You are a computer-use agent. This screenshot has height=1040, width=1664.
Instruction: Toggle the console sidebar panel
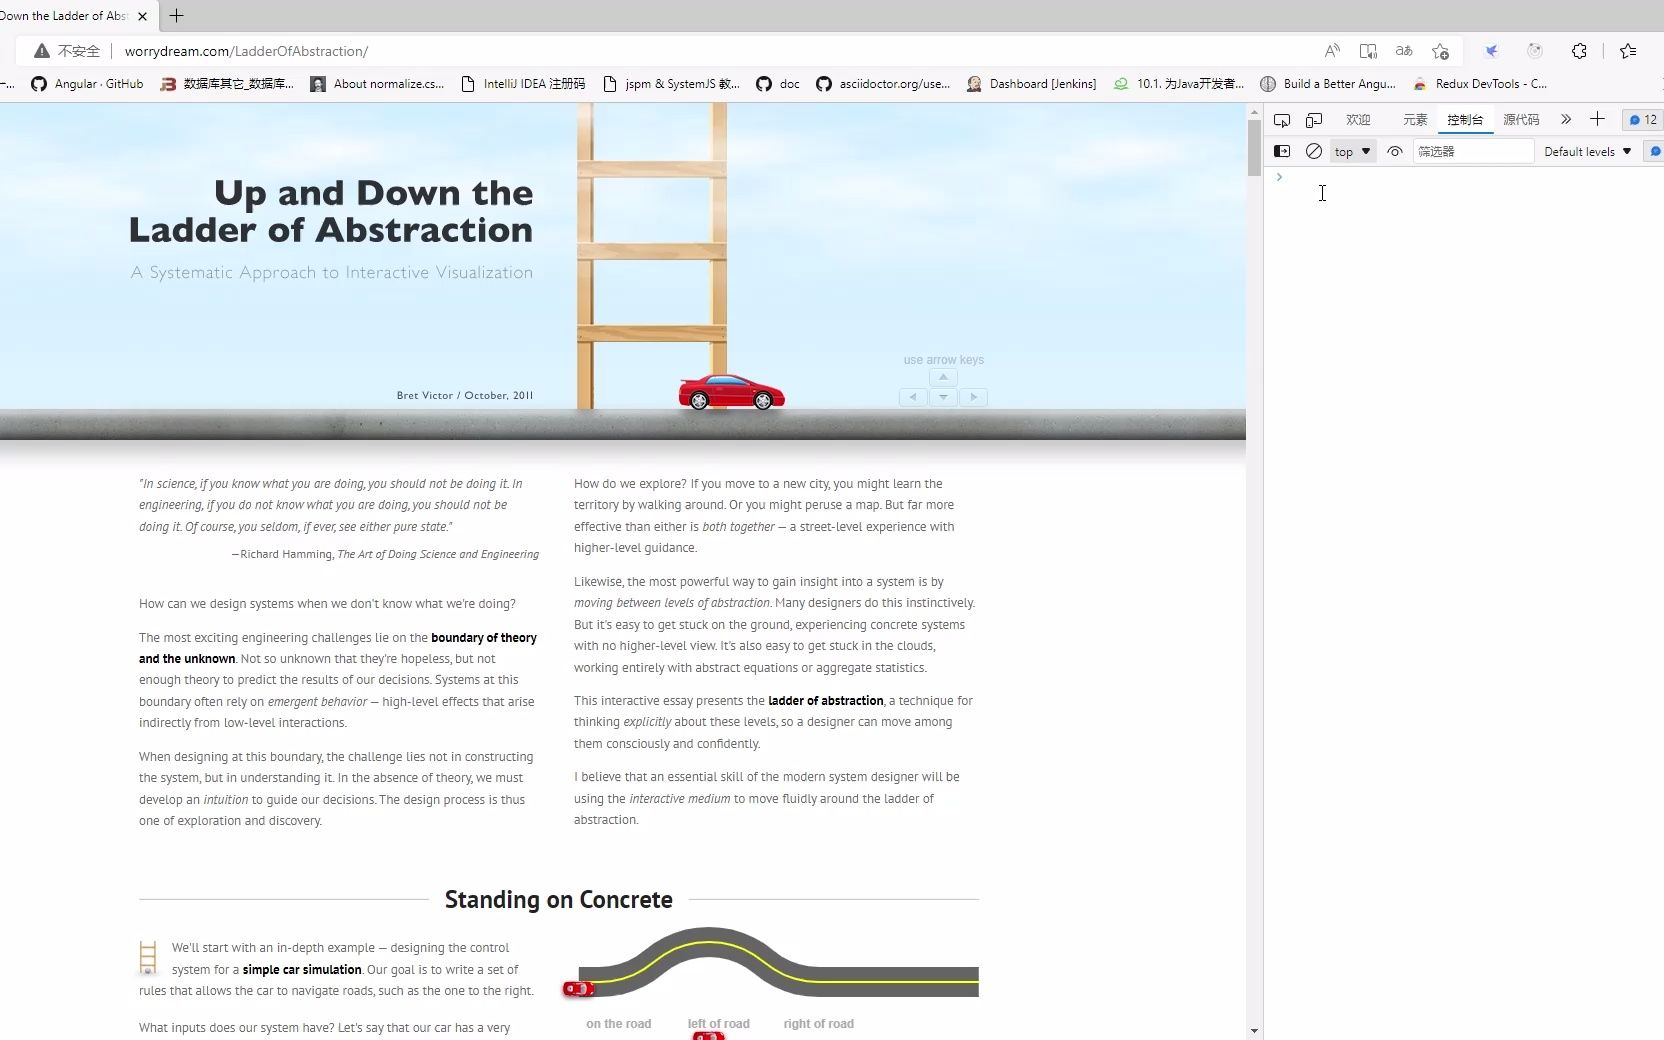pos(1282,151)
